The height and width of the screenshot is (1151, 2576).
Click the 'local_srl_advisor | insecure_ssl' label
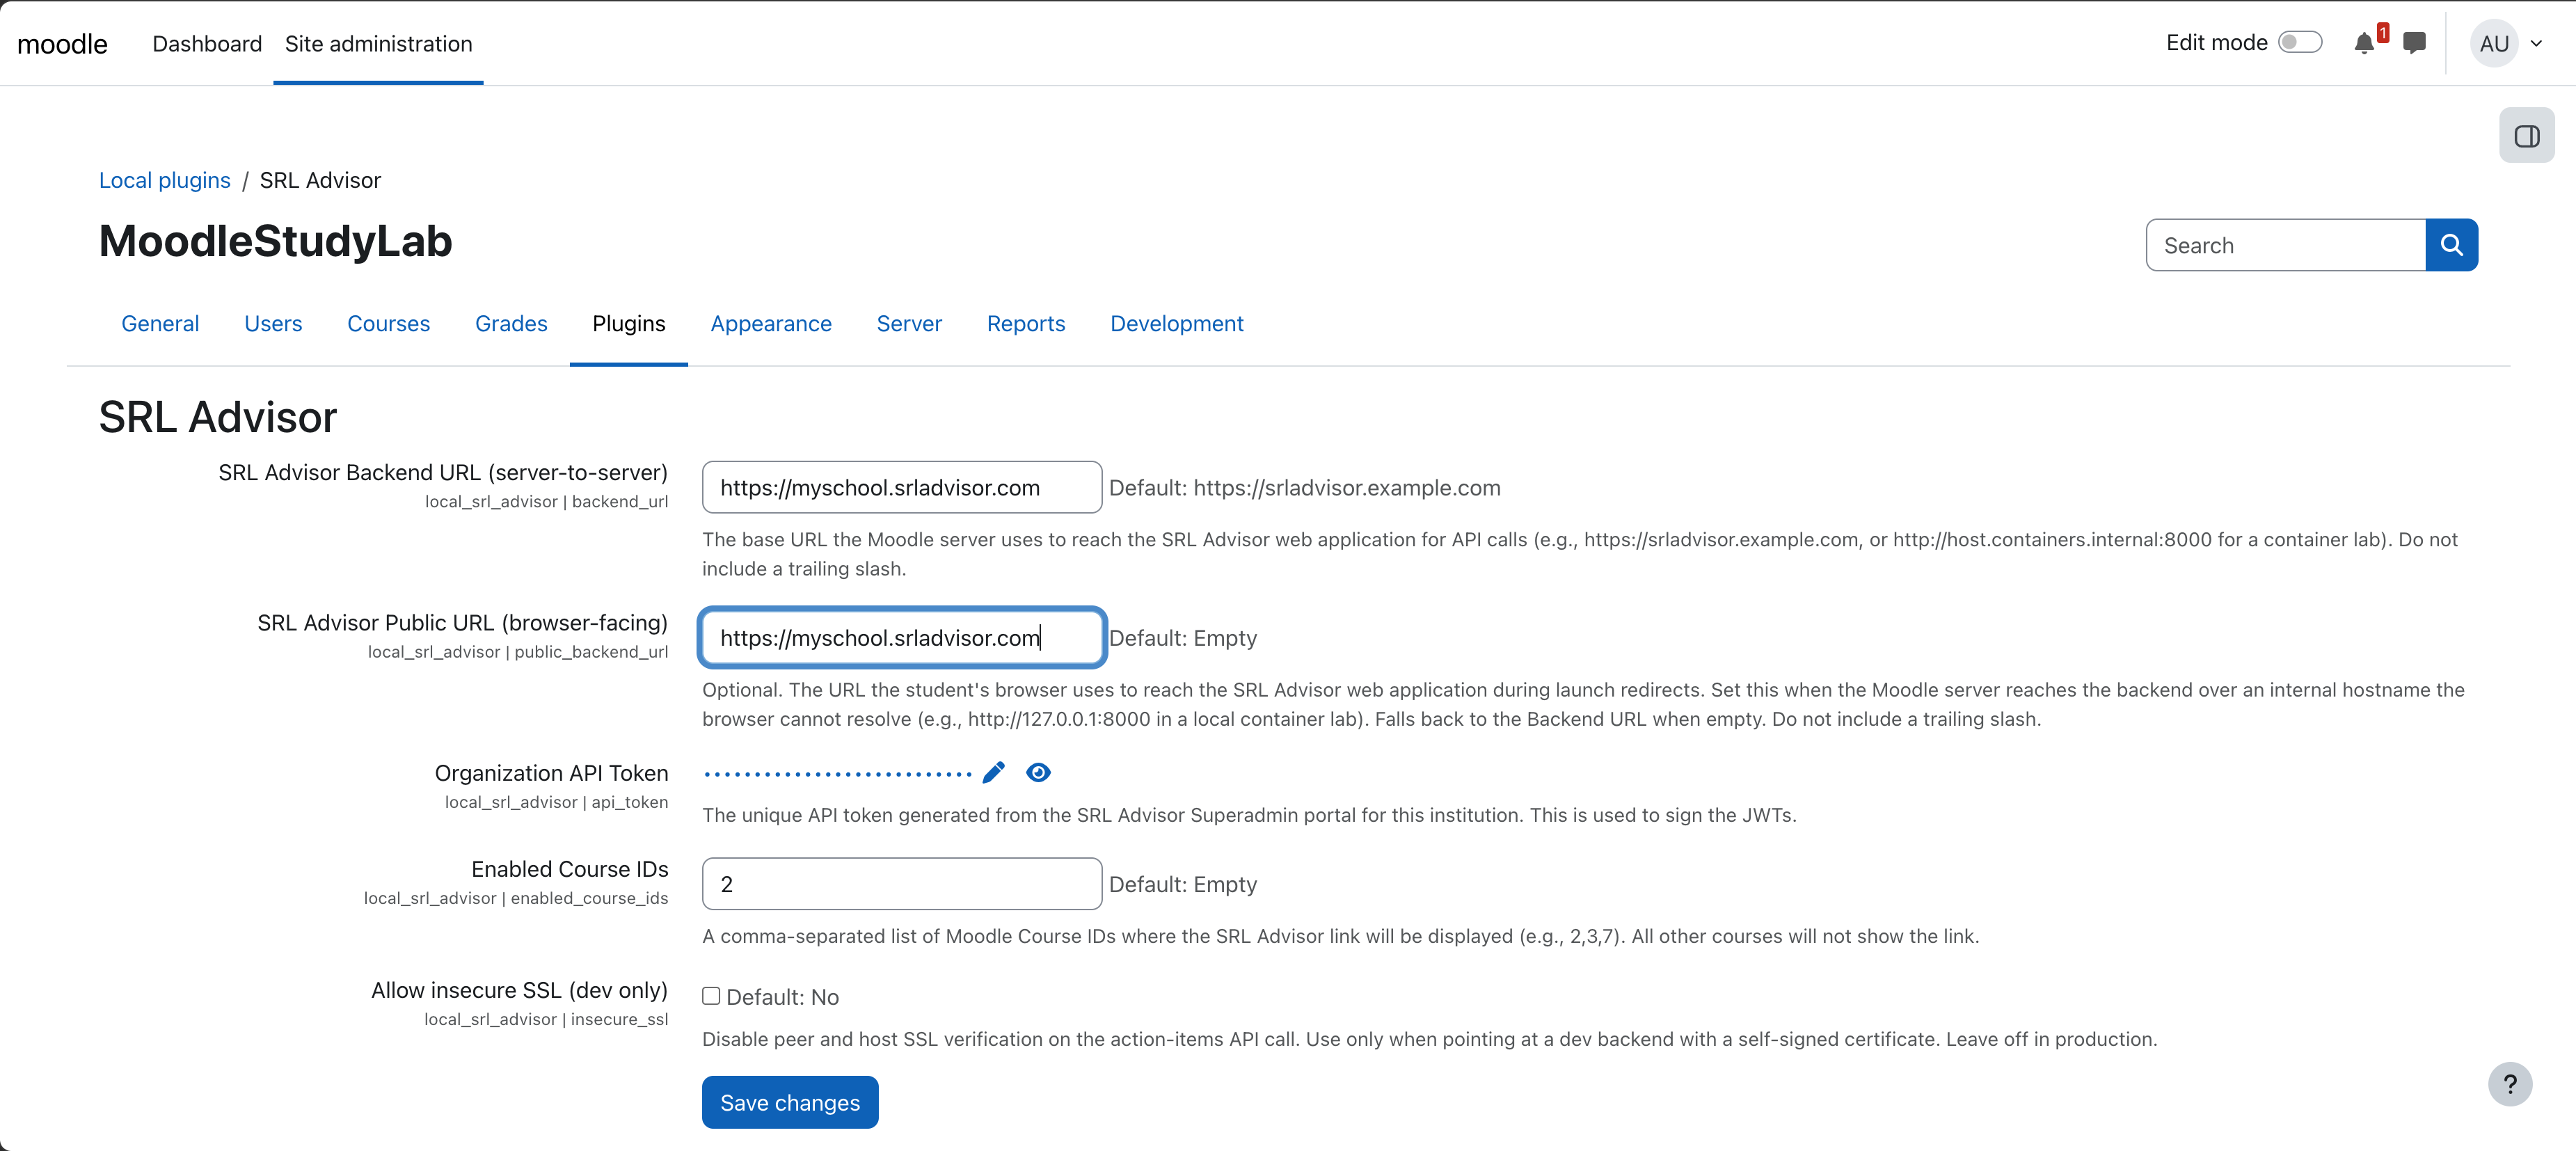point(546,1019)
